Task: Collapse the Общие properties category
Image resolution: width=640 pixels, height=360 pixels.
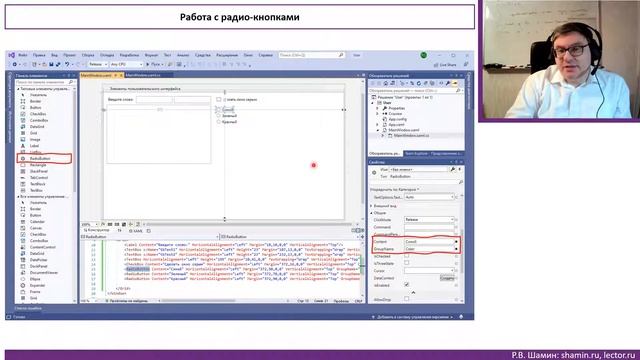Action: 371,213
